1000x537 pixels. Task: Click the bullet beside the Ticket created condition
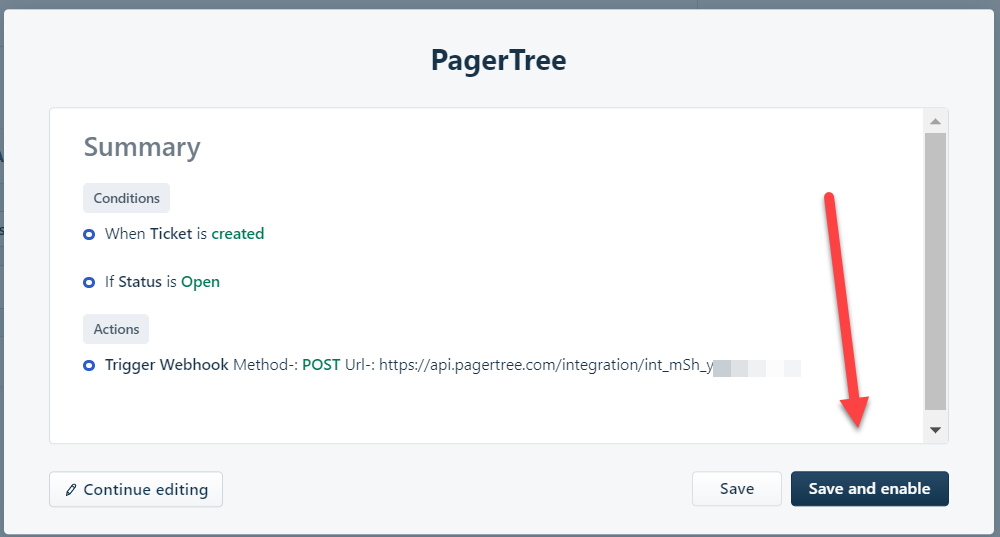pyautogui.click(x=89, y=234)
